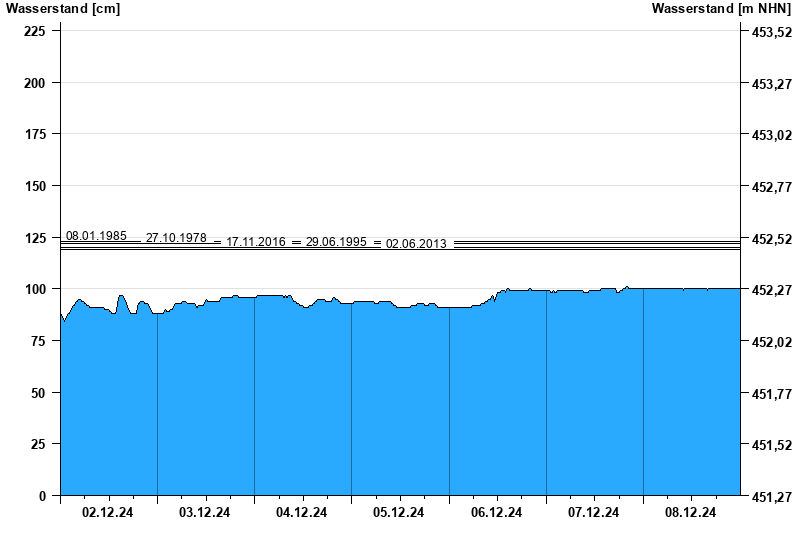Select the 100 cm tick on the left axis

(x=35, y=289)
